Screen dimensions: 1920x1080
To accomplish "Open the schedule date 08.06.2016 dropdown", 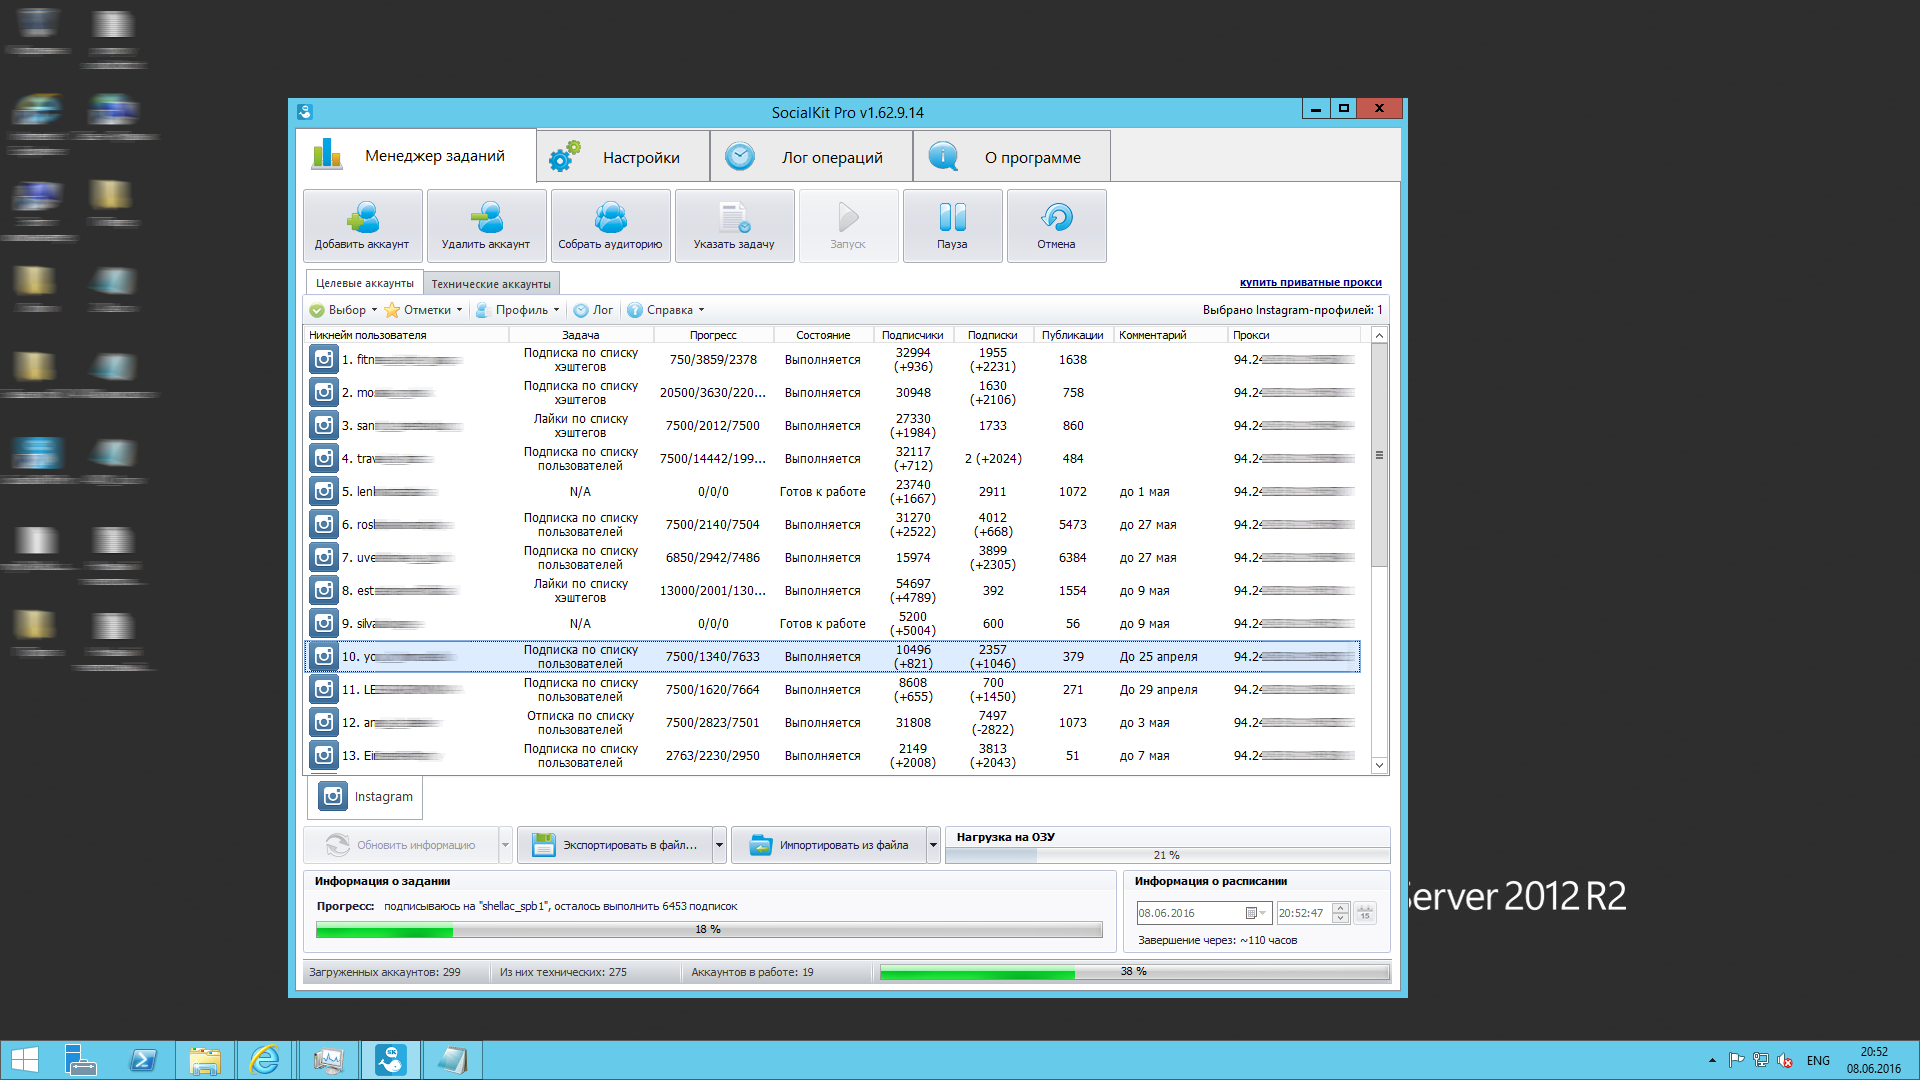I will click(1256, 913).
